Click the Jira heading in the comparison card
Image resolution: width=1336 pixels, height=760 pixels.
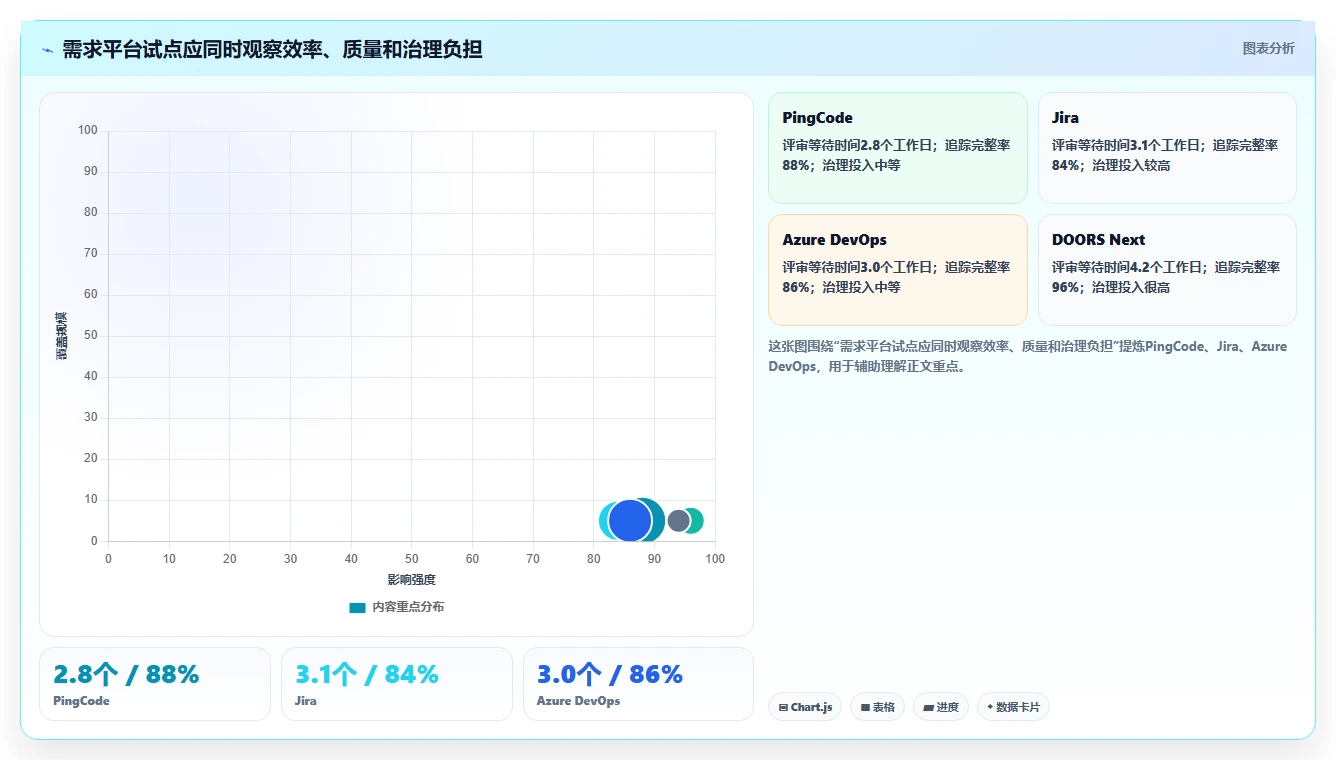point(1065,118)
